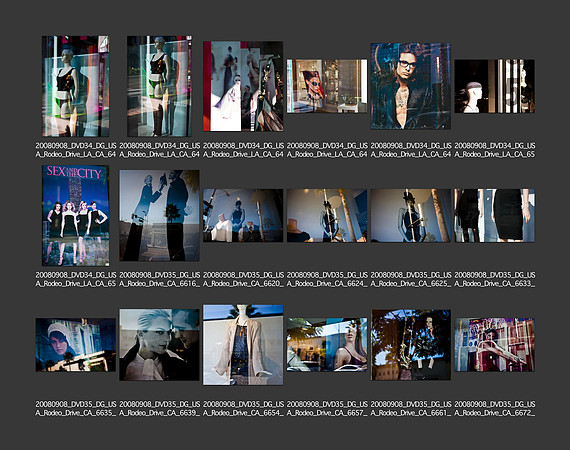Viewport: 570px width, 450px height.
Task: Select the fashion illustration thumbnail with red stripe
Action: 243,86
